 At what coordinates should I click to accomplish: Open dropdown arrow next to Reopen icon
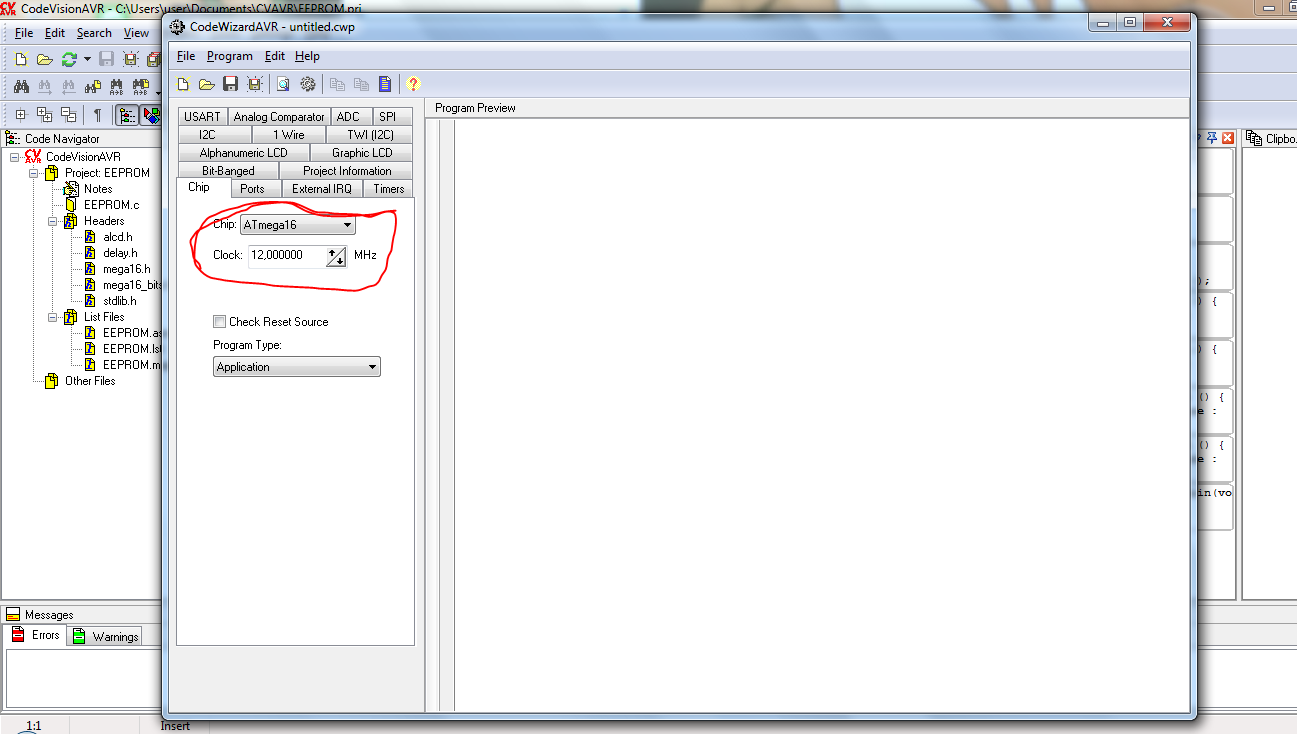coord(87,60)
